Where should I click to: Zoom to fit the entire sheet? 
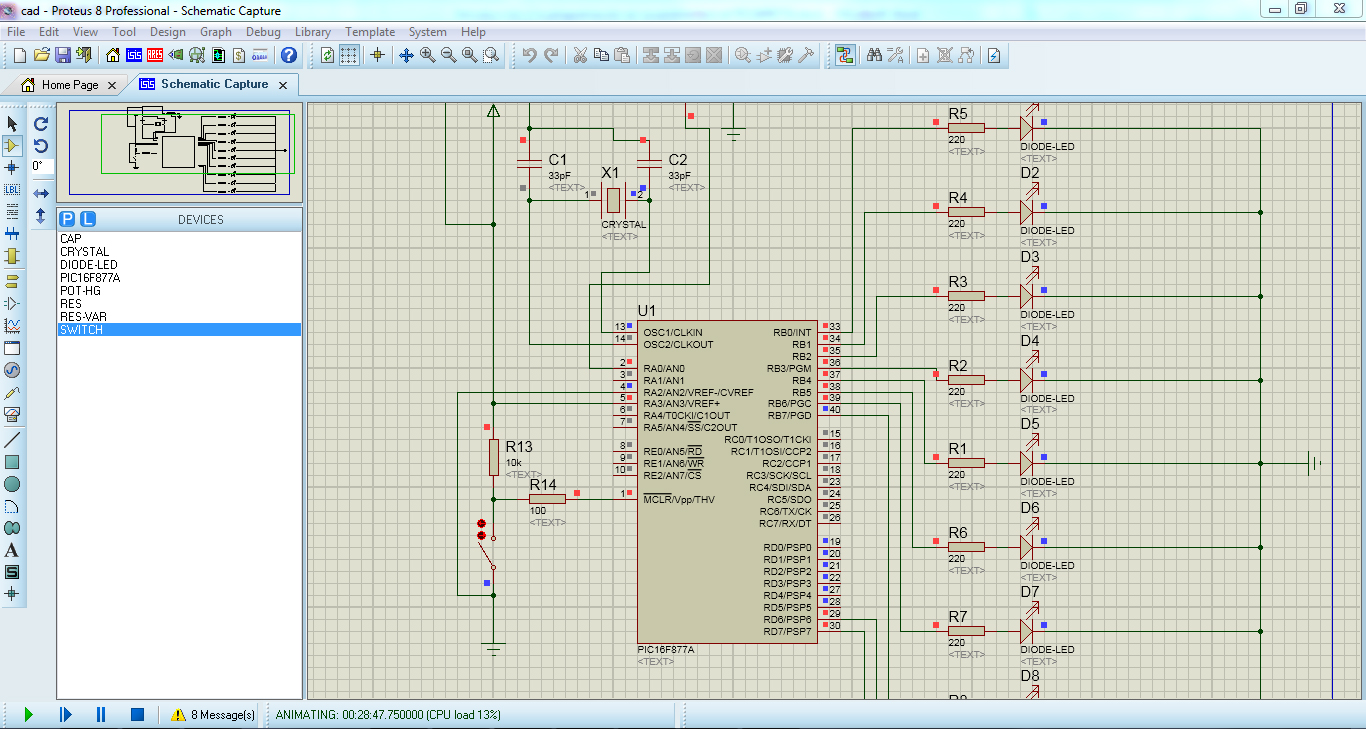click(x=470, y=55)
